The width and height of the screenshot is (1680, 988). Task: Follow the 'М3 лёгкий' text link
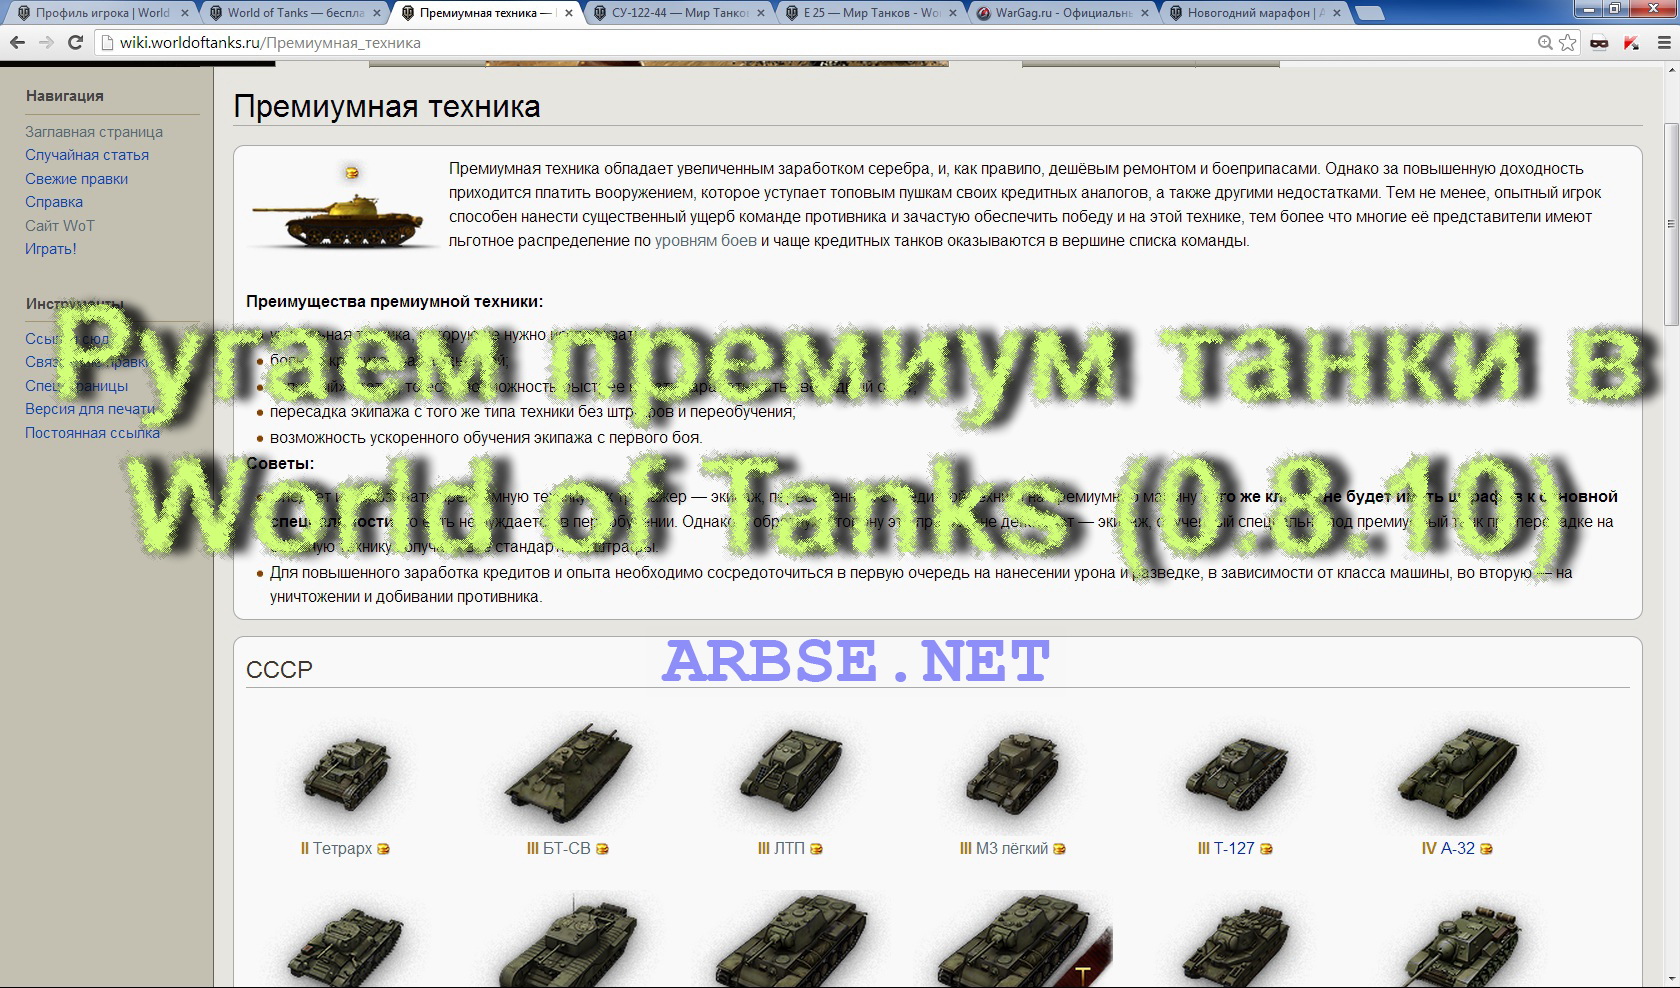pyautogui.click(x=1012, y=849)
